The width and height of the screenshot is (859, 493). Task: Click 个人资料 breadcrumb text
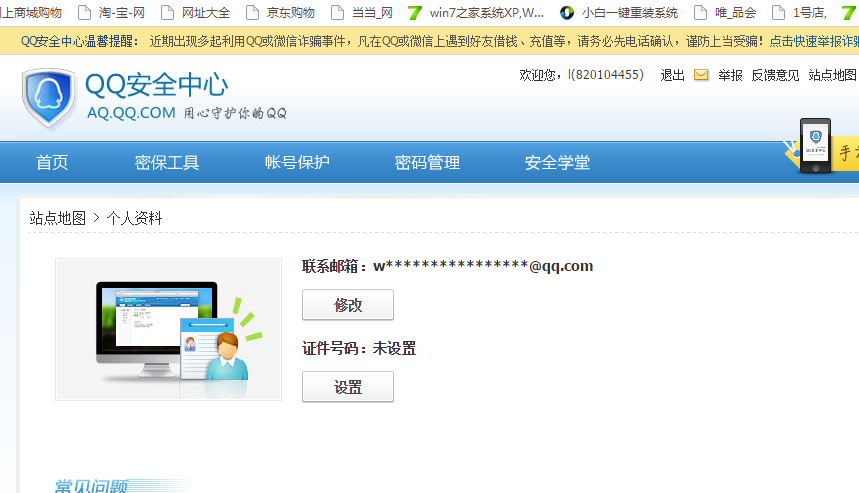pos(134,218)
